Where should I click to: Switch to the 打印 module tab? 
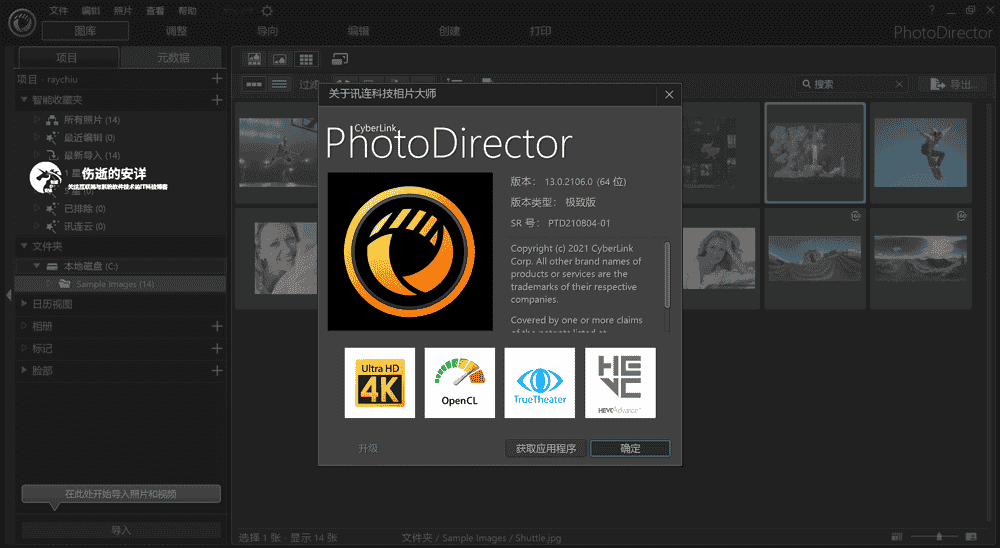coord(541,31)
